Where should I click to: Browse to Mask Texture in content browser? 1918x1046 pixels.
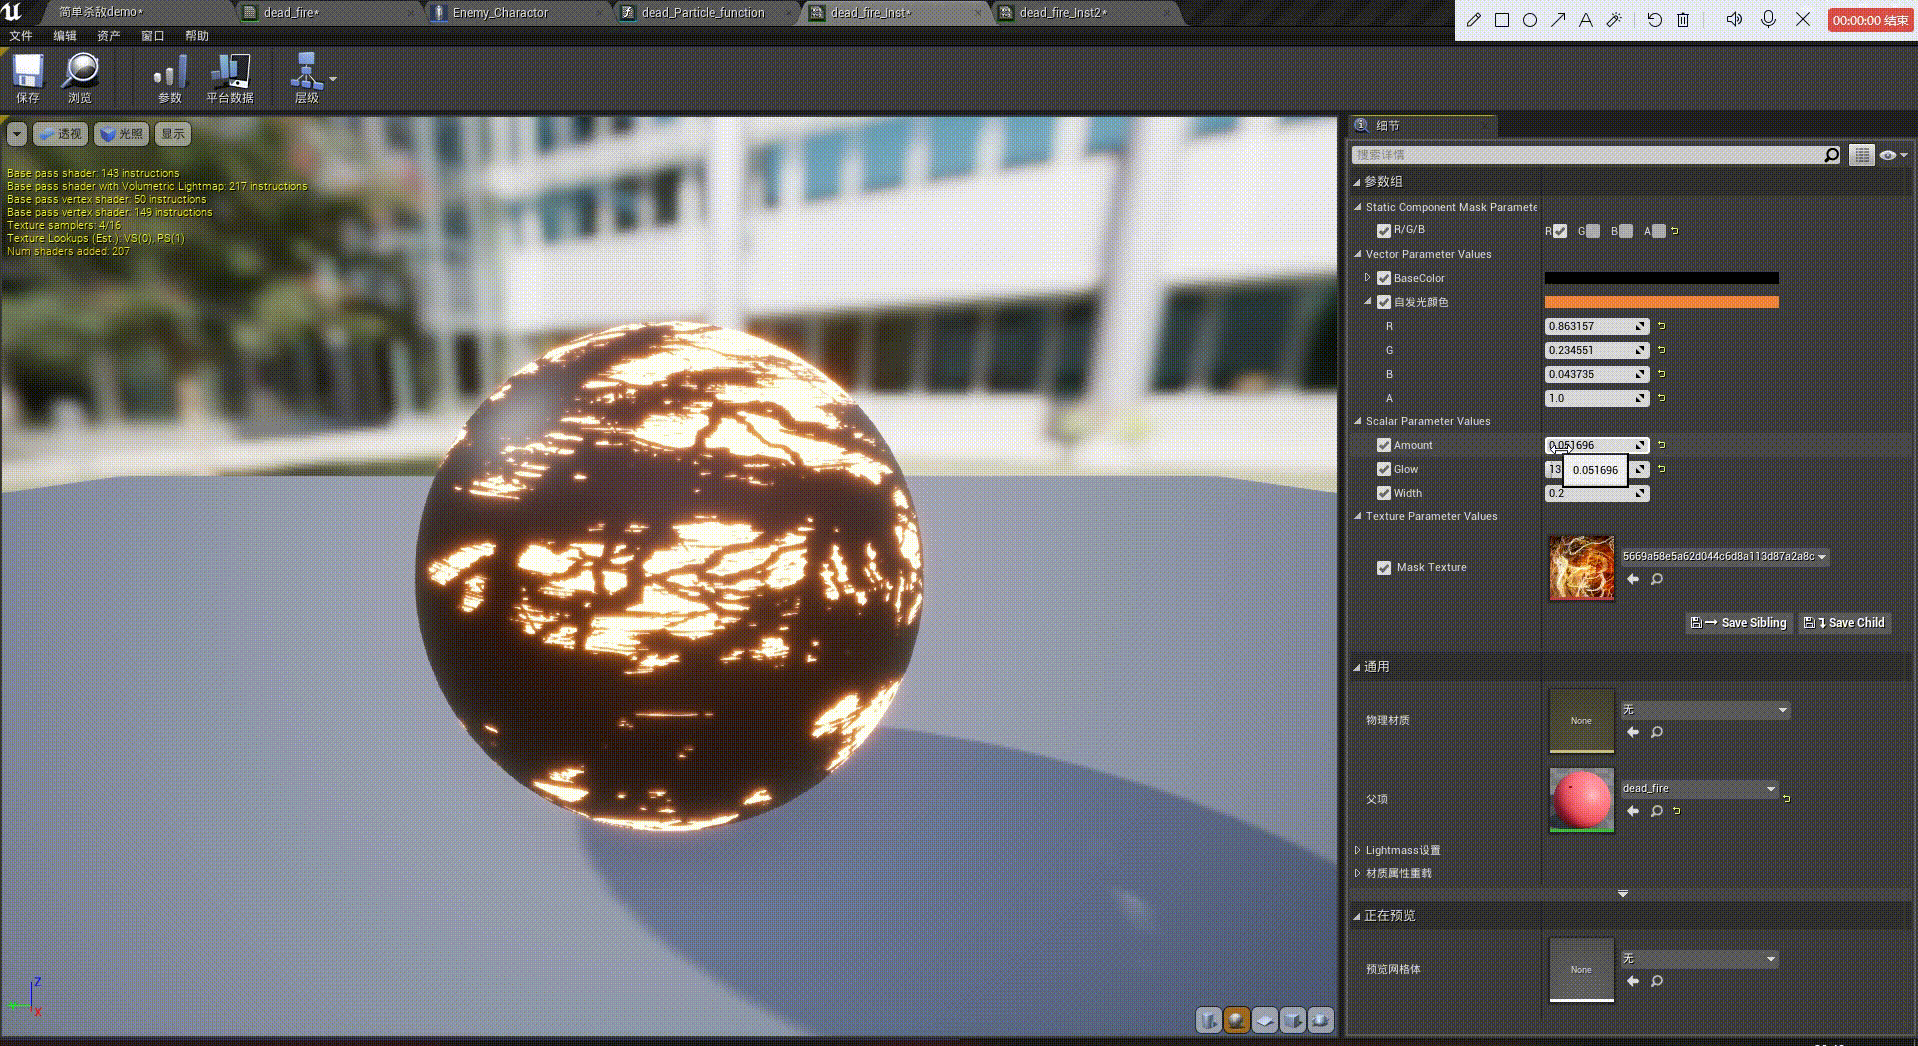click(1657, 579)
